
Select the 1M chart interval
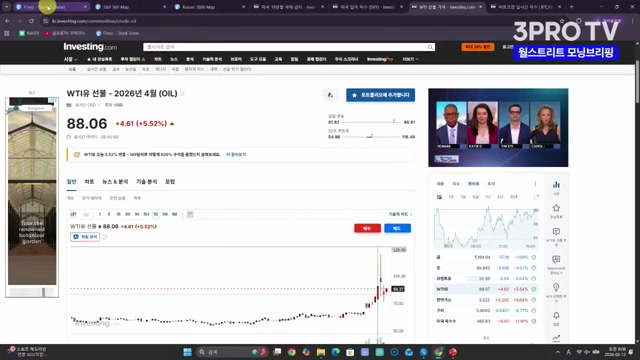(x=174, y=214)
